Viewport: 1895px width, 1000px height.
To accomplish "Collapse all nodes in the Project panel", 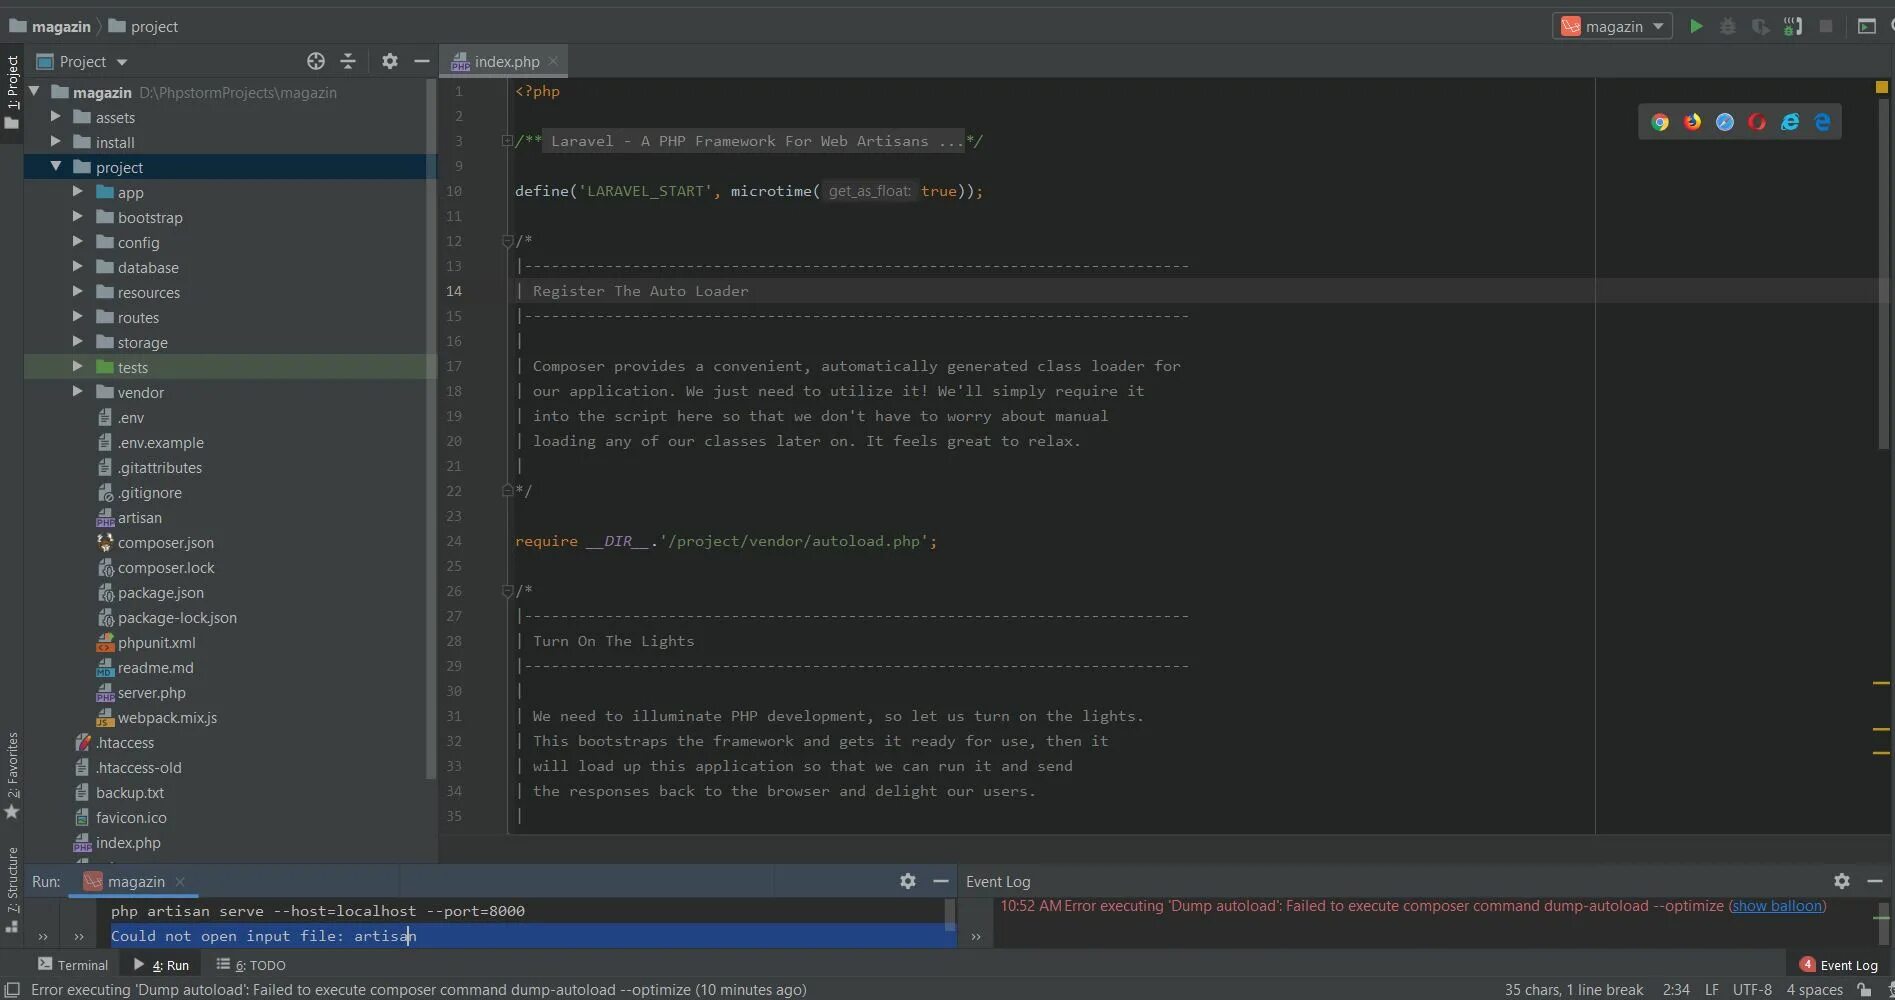I will [348, 61].
